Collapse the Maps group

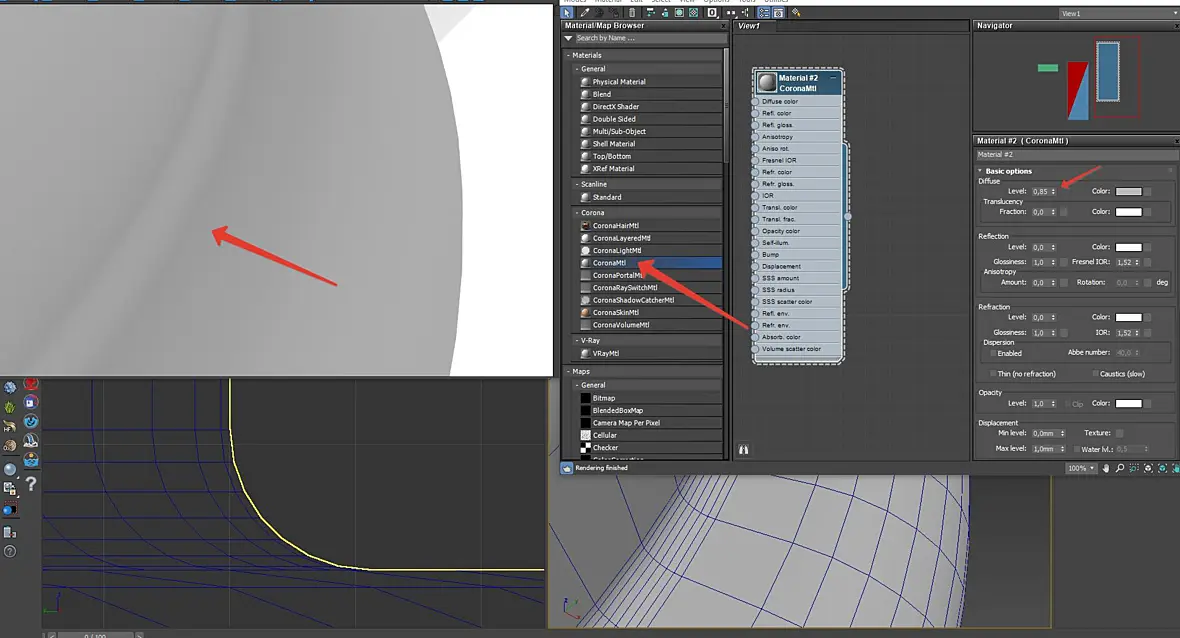(x=568, y=372)
